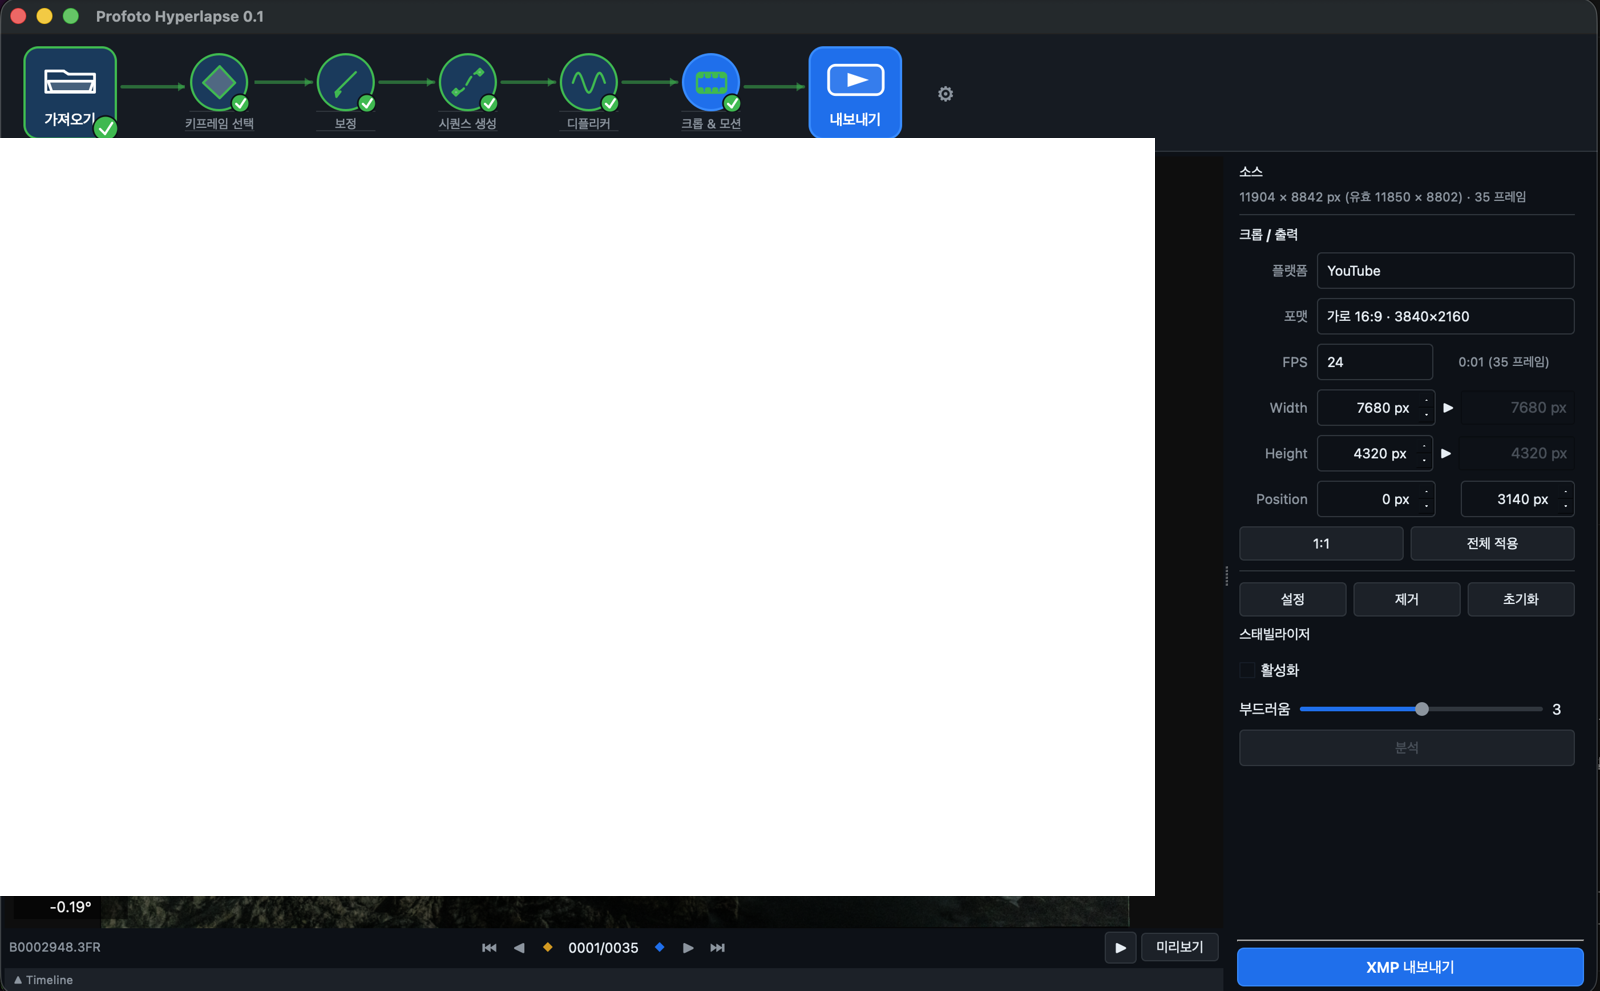
Task: Open the 내보내기 export step
Action: coord(855,92)
